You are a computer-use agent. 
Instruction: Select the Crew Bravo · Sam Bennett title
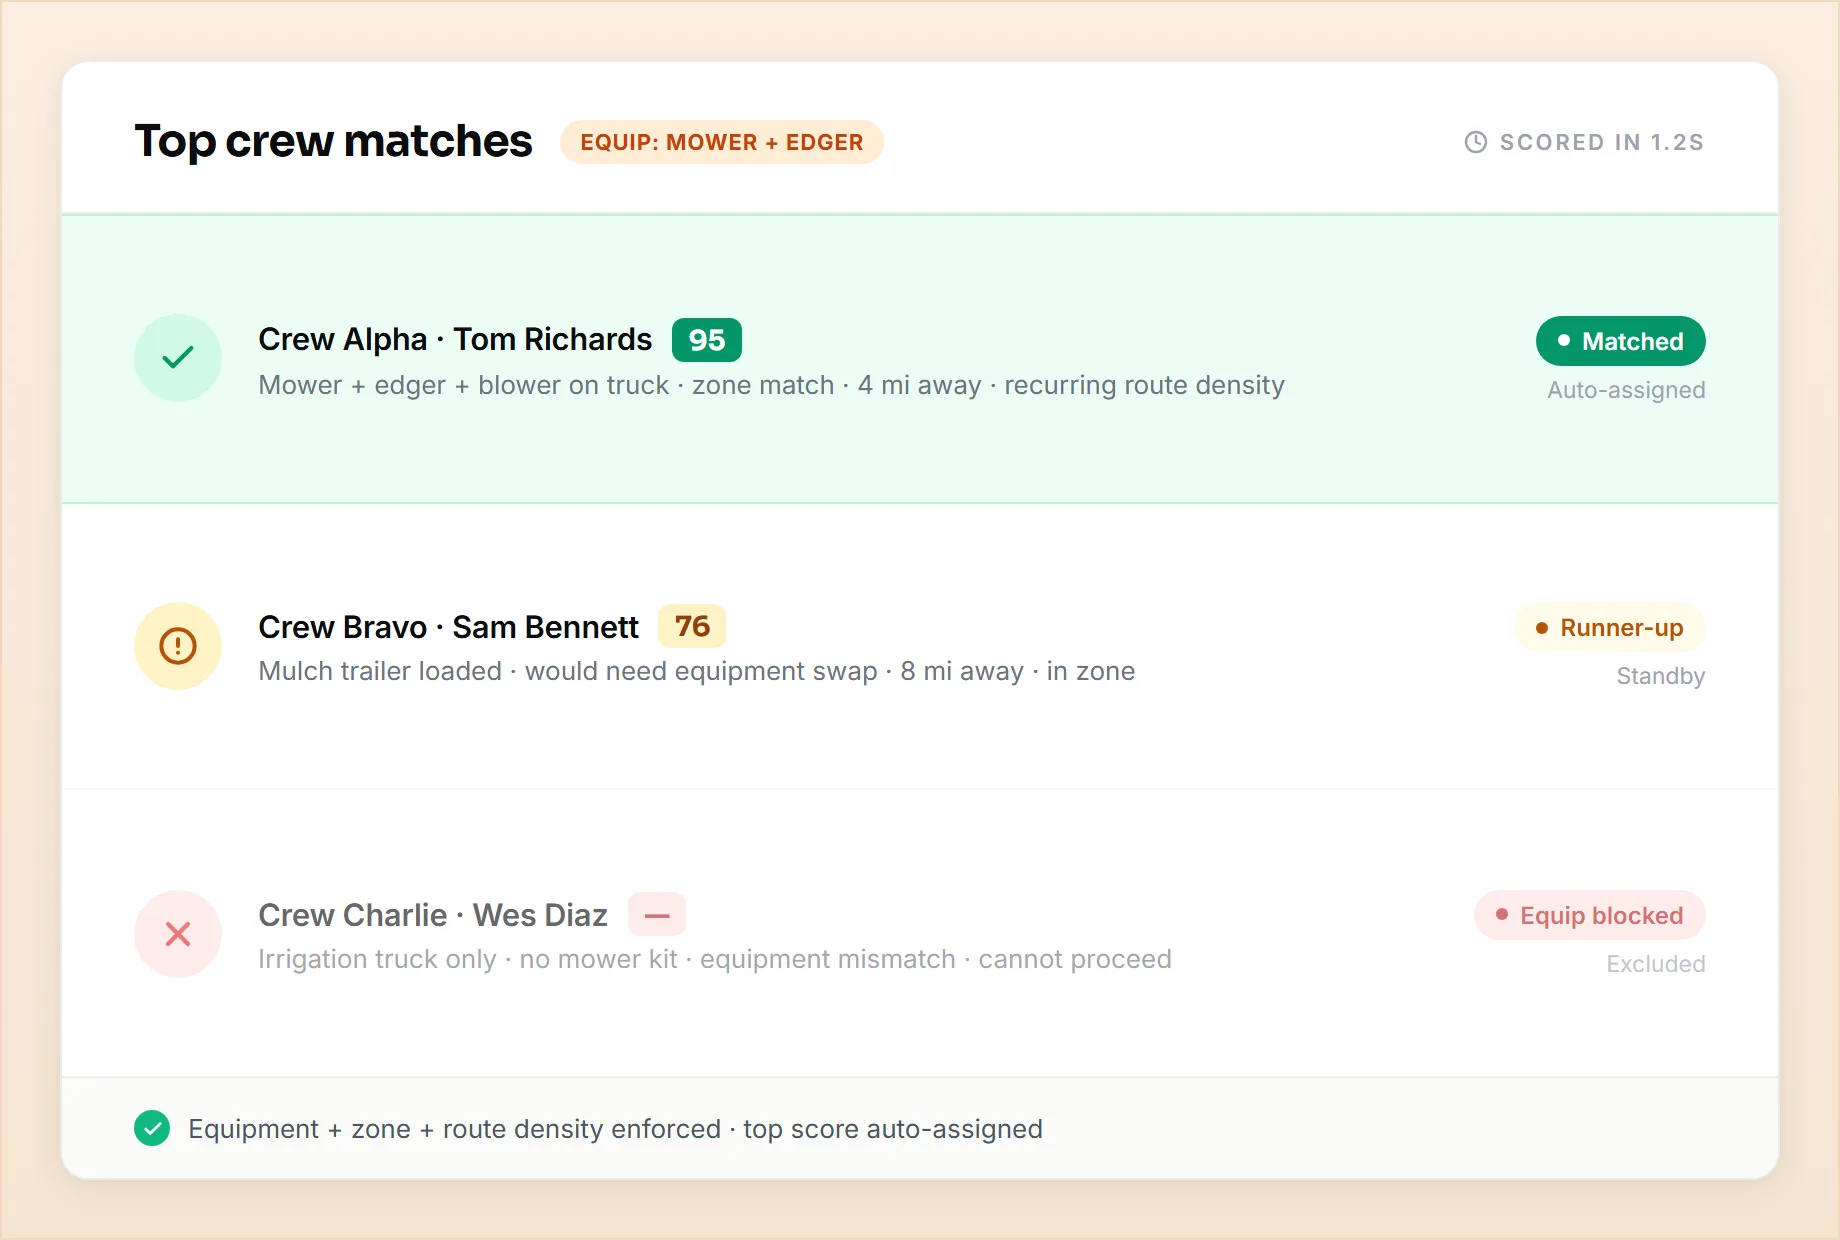pos(448,627)
